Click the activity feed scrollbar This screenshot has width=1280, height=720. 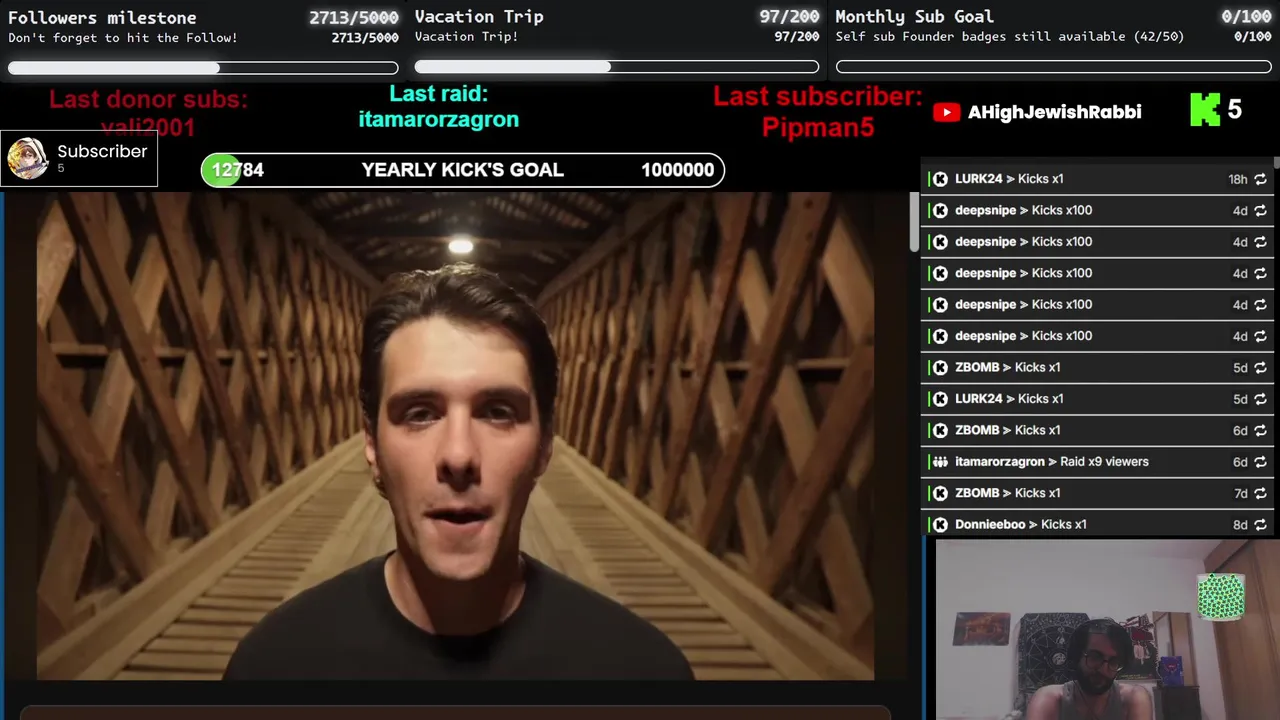coord(1276,162)
